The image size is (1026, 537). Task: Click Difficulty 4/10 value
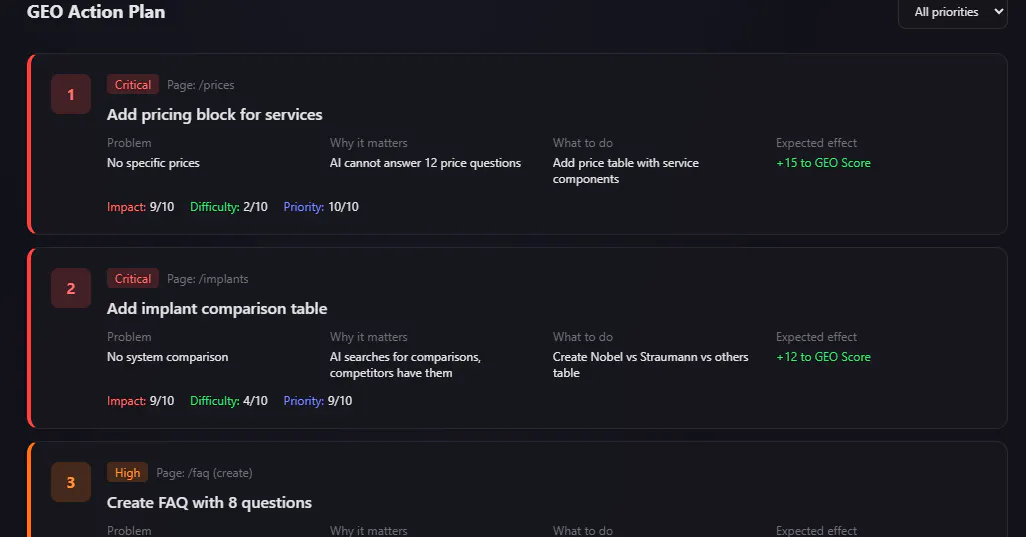(x=229, y=401)
